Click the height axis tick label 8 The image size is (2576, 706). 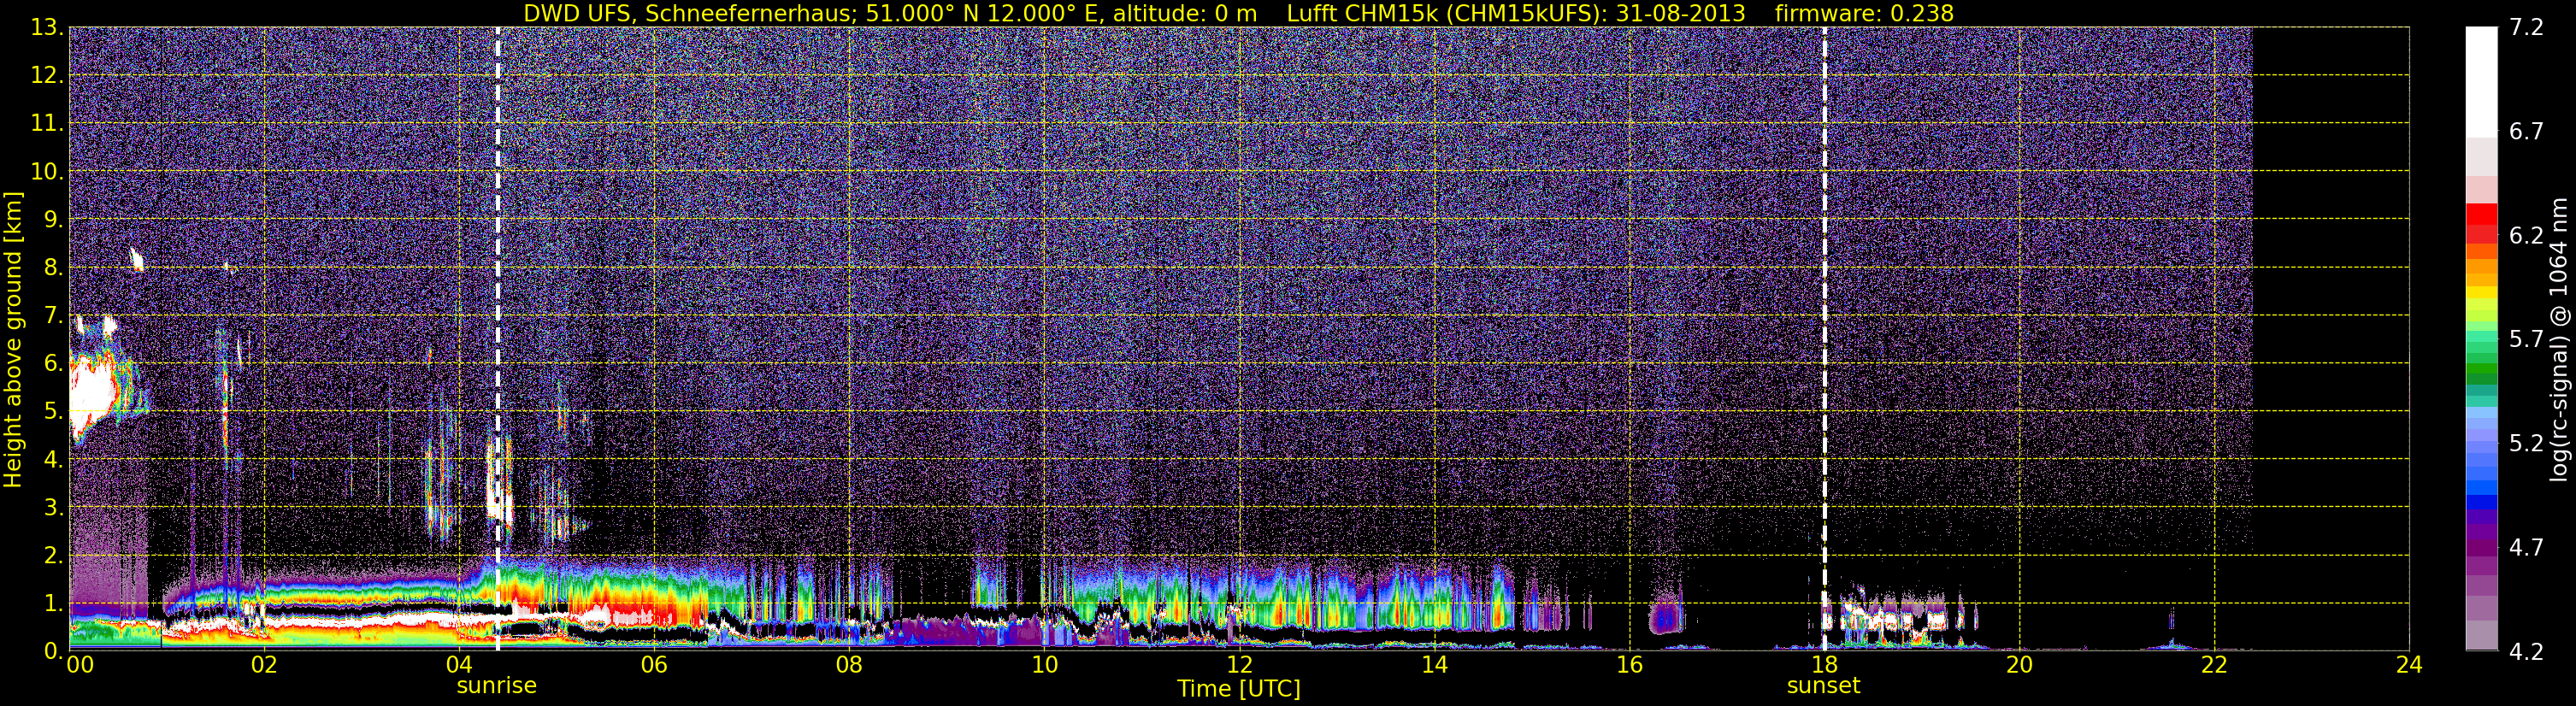pos(53,268)
